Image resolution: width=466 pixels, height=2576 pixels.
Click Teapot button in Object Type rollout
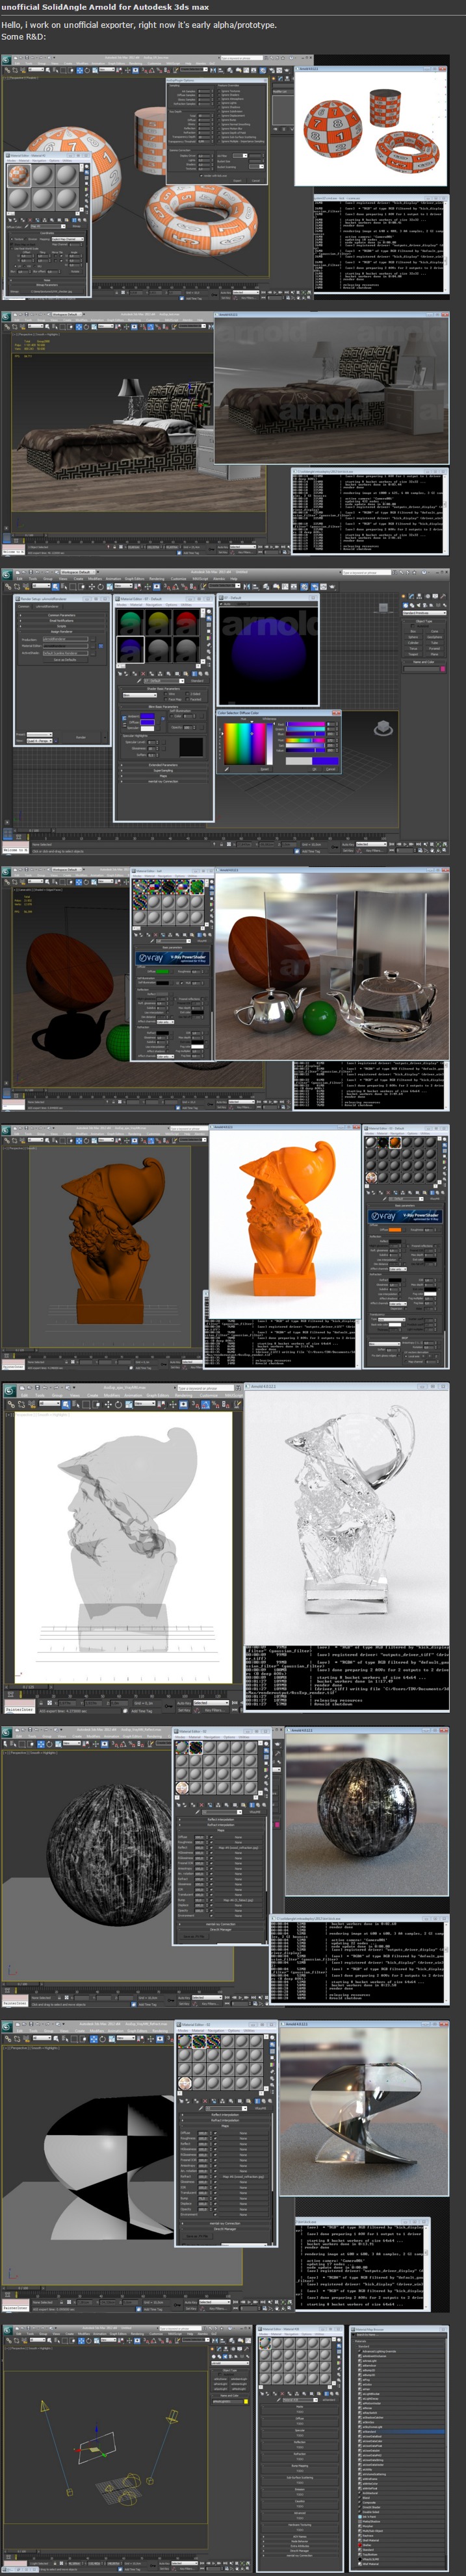point(413,654)
